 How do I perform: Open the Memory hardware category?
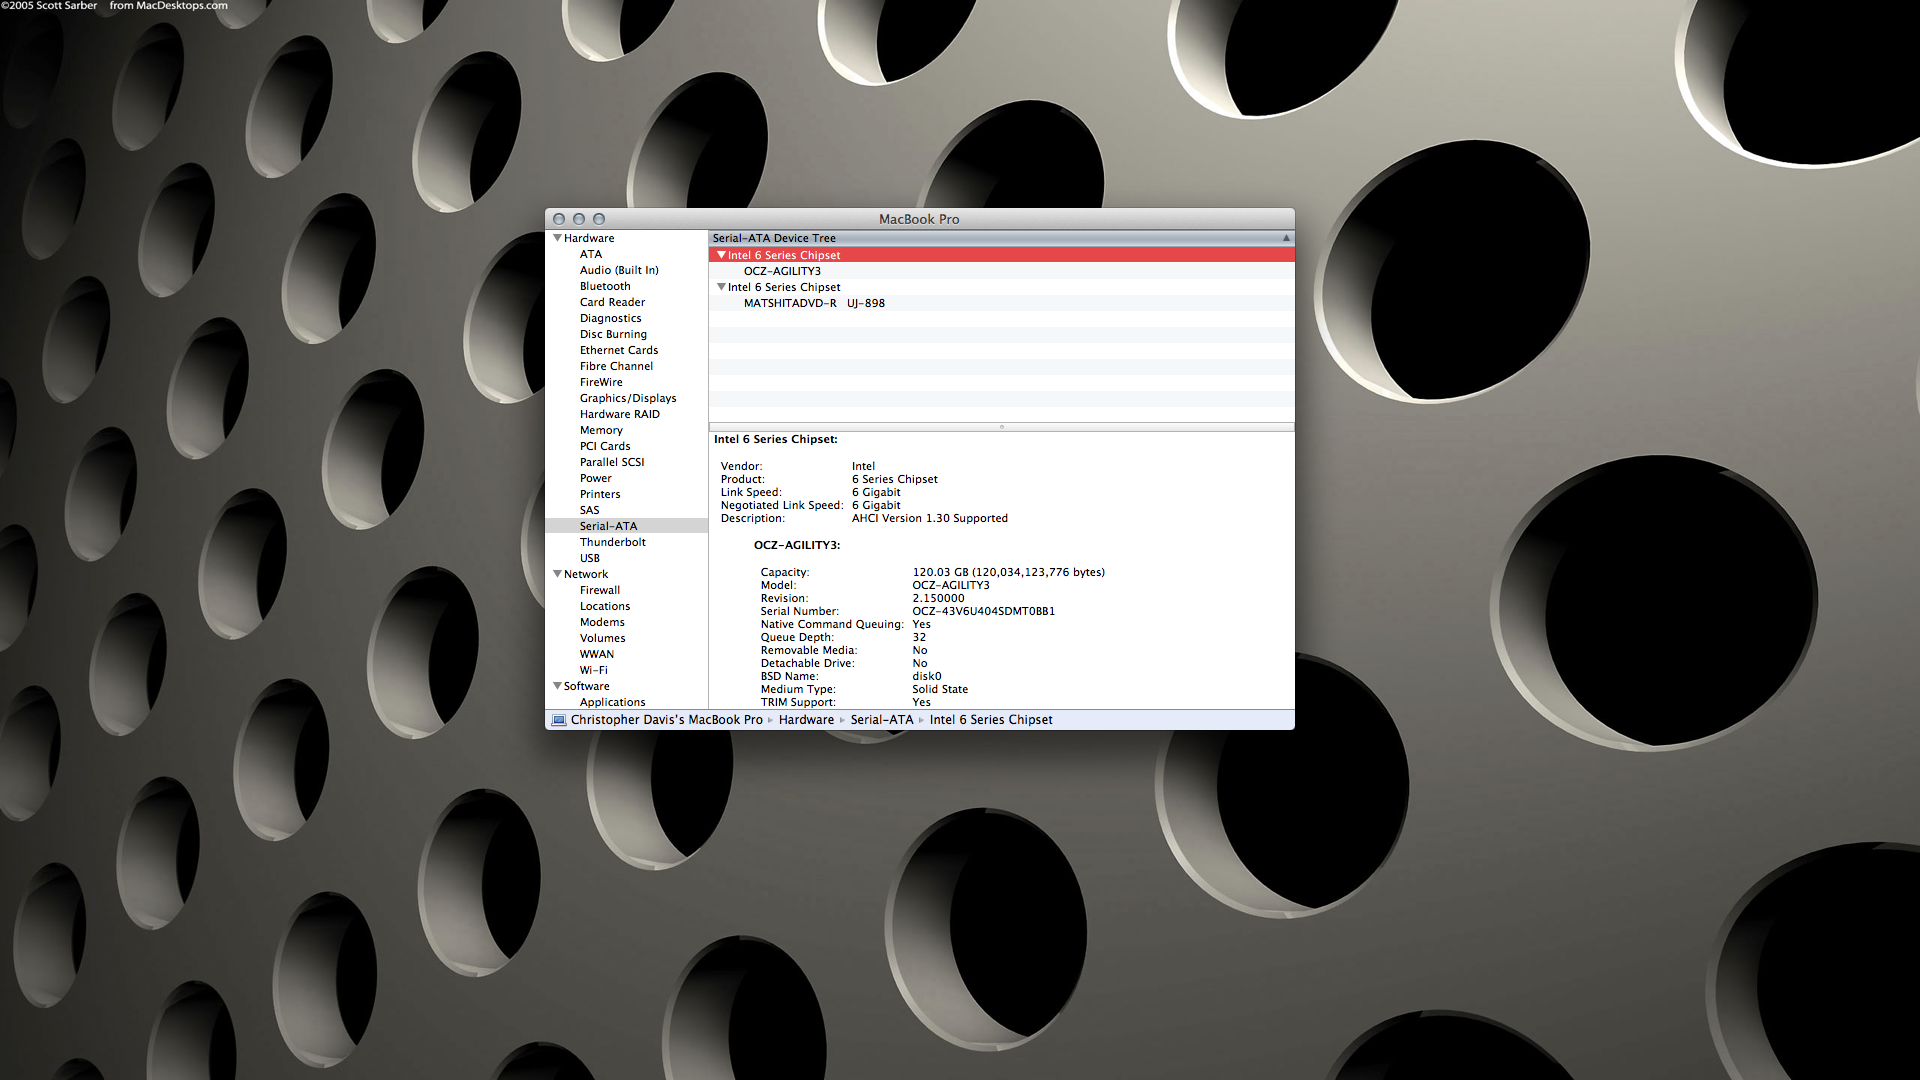pyautogui.click(x=601, y=430)
